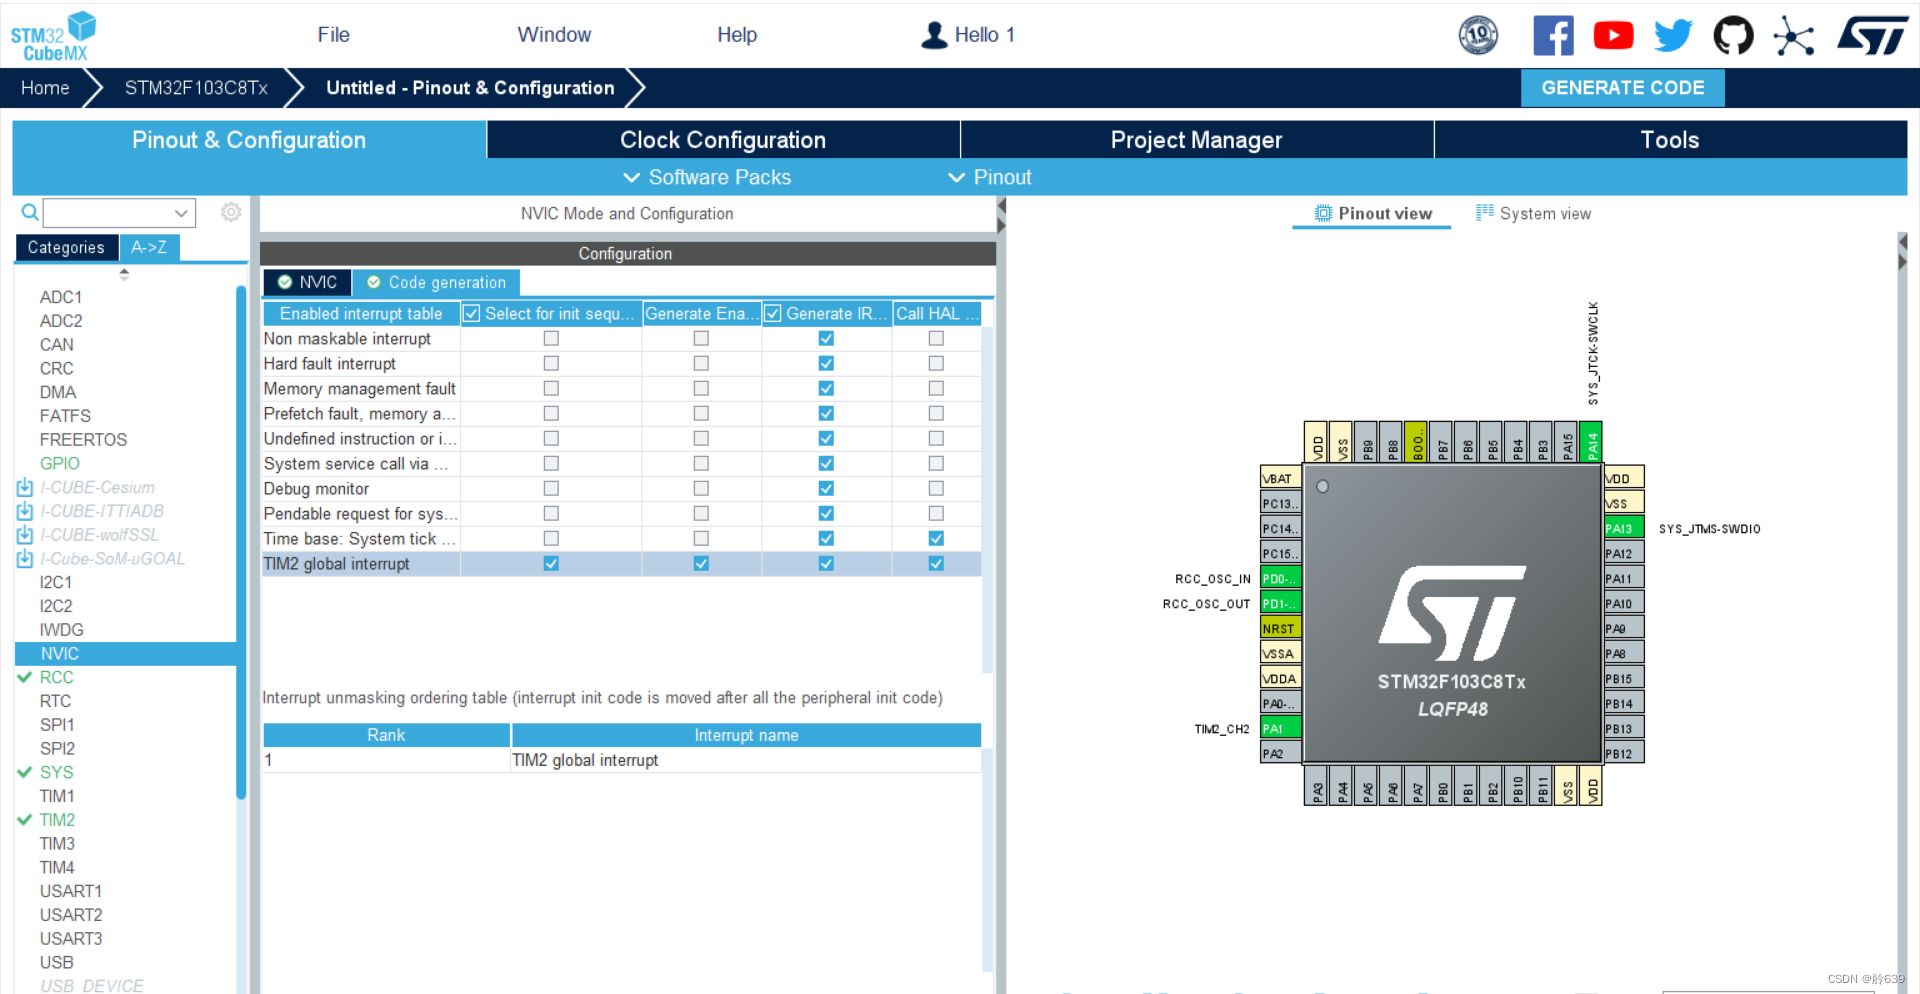This screenshot has width=1920, height=994.
Task: Toggle TIM2 global interrupt Generate Enable checkbox
Action: click(x=701, y=564)
